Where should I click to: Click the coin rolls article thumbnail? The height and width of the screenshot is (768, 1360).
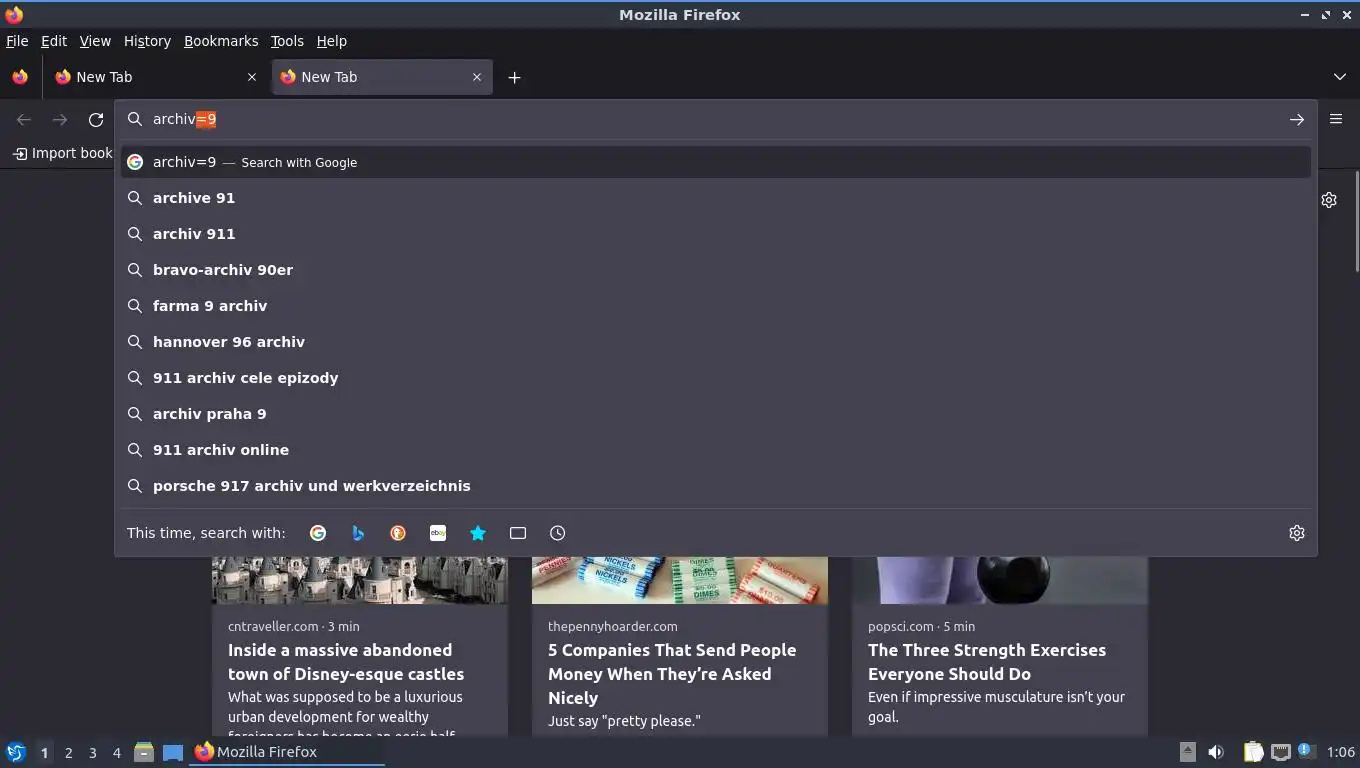[680, 580]
